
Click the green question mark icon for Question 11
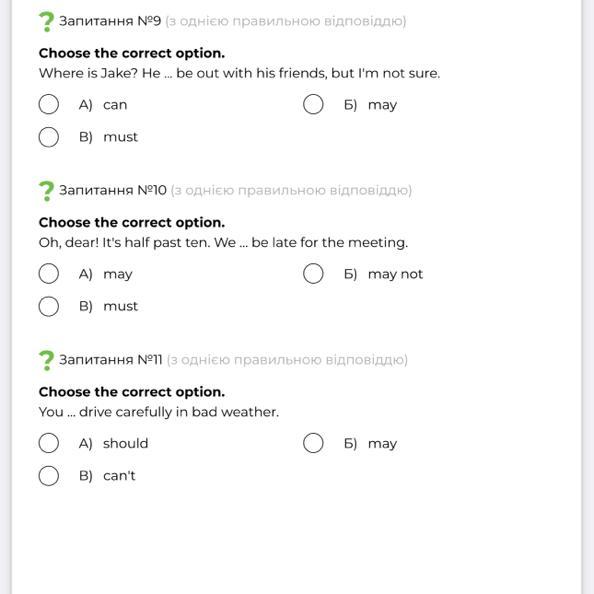[47, 360]
